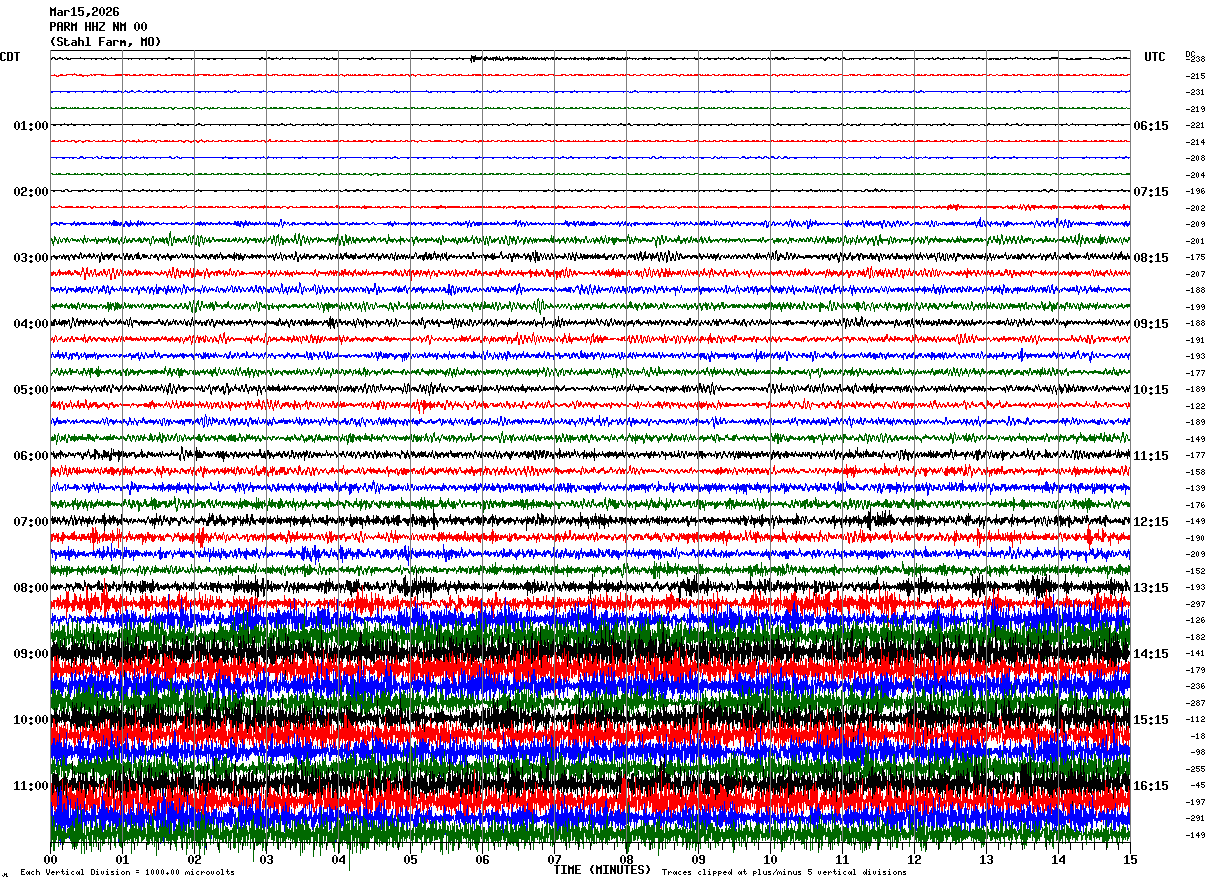Screen dimensions: 1210x886
Task: Click the DC offset value -158
Action: pyautogui.click(x=1195, y=472)
